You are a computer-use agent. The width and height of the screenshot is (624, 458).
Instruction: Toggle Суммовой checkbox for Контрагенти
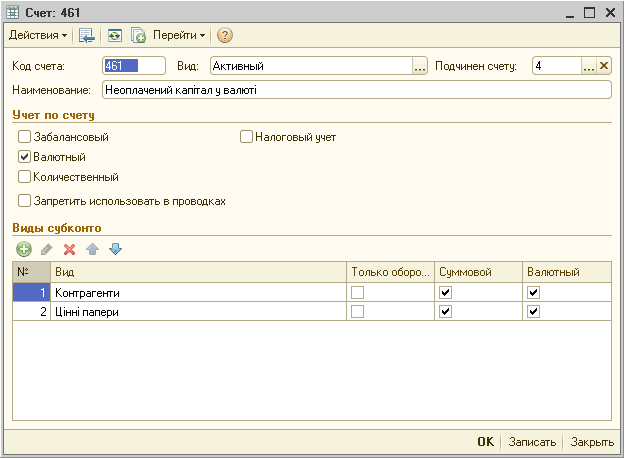(445, 293)
